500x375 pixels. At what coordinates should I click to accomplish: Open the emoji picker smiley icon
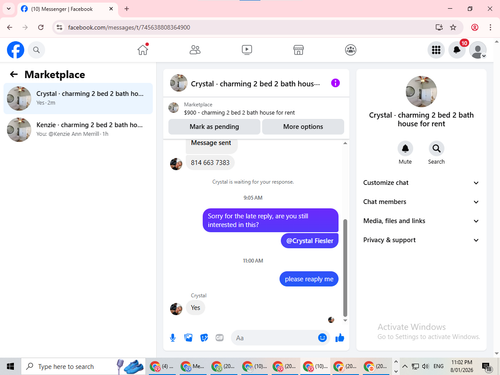pos(322,338)
